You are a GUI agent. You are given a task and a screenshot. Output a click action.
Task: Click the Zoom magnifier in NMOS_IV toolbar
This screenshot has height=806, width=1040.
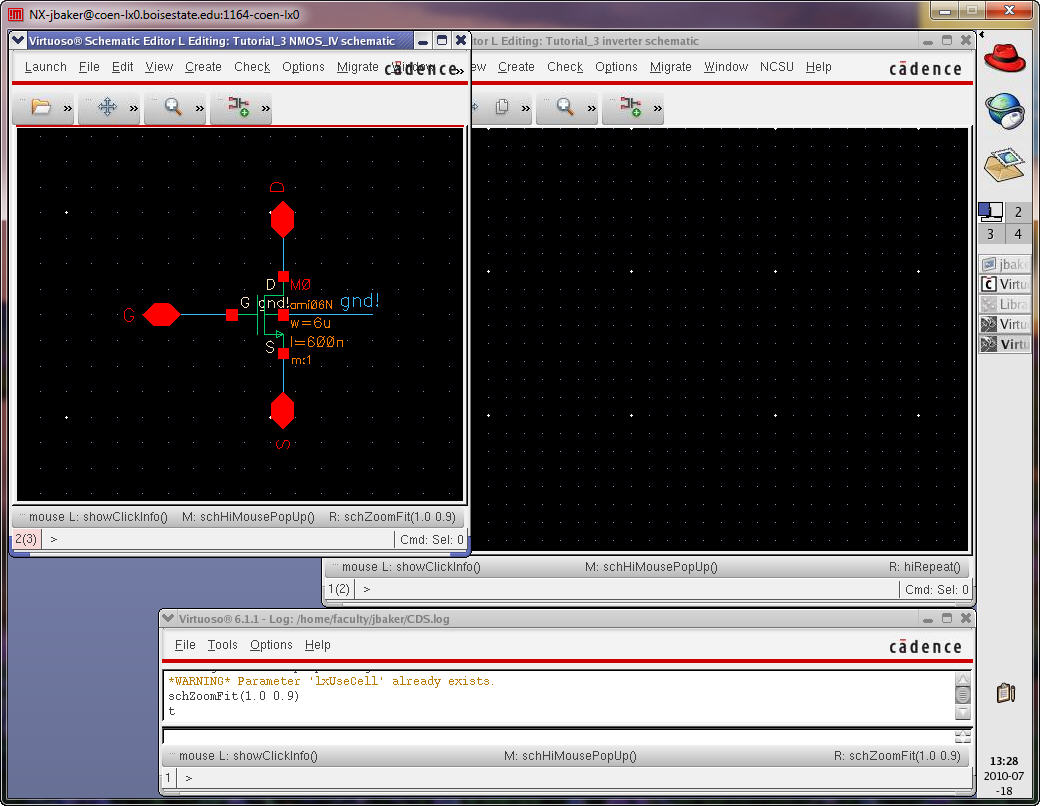point(173,107)
